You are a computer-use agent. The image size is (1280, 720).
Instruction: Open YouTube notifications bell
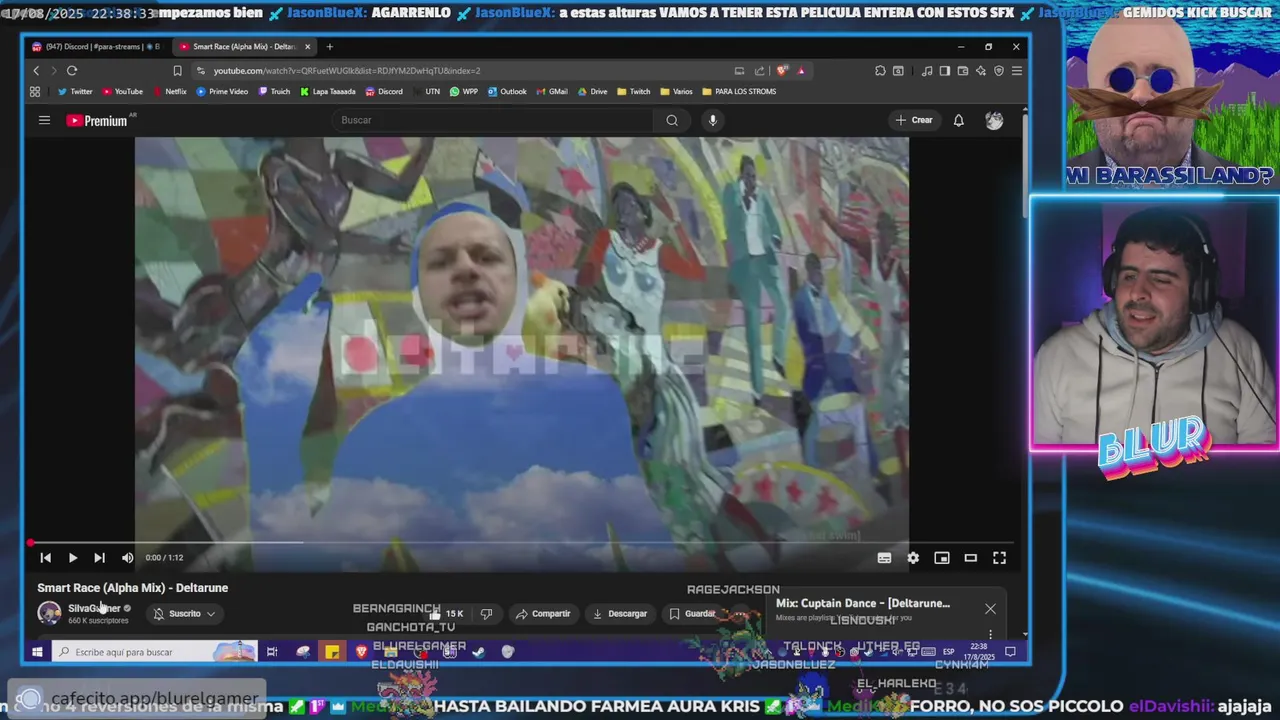pos(958,120)
